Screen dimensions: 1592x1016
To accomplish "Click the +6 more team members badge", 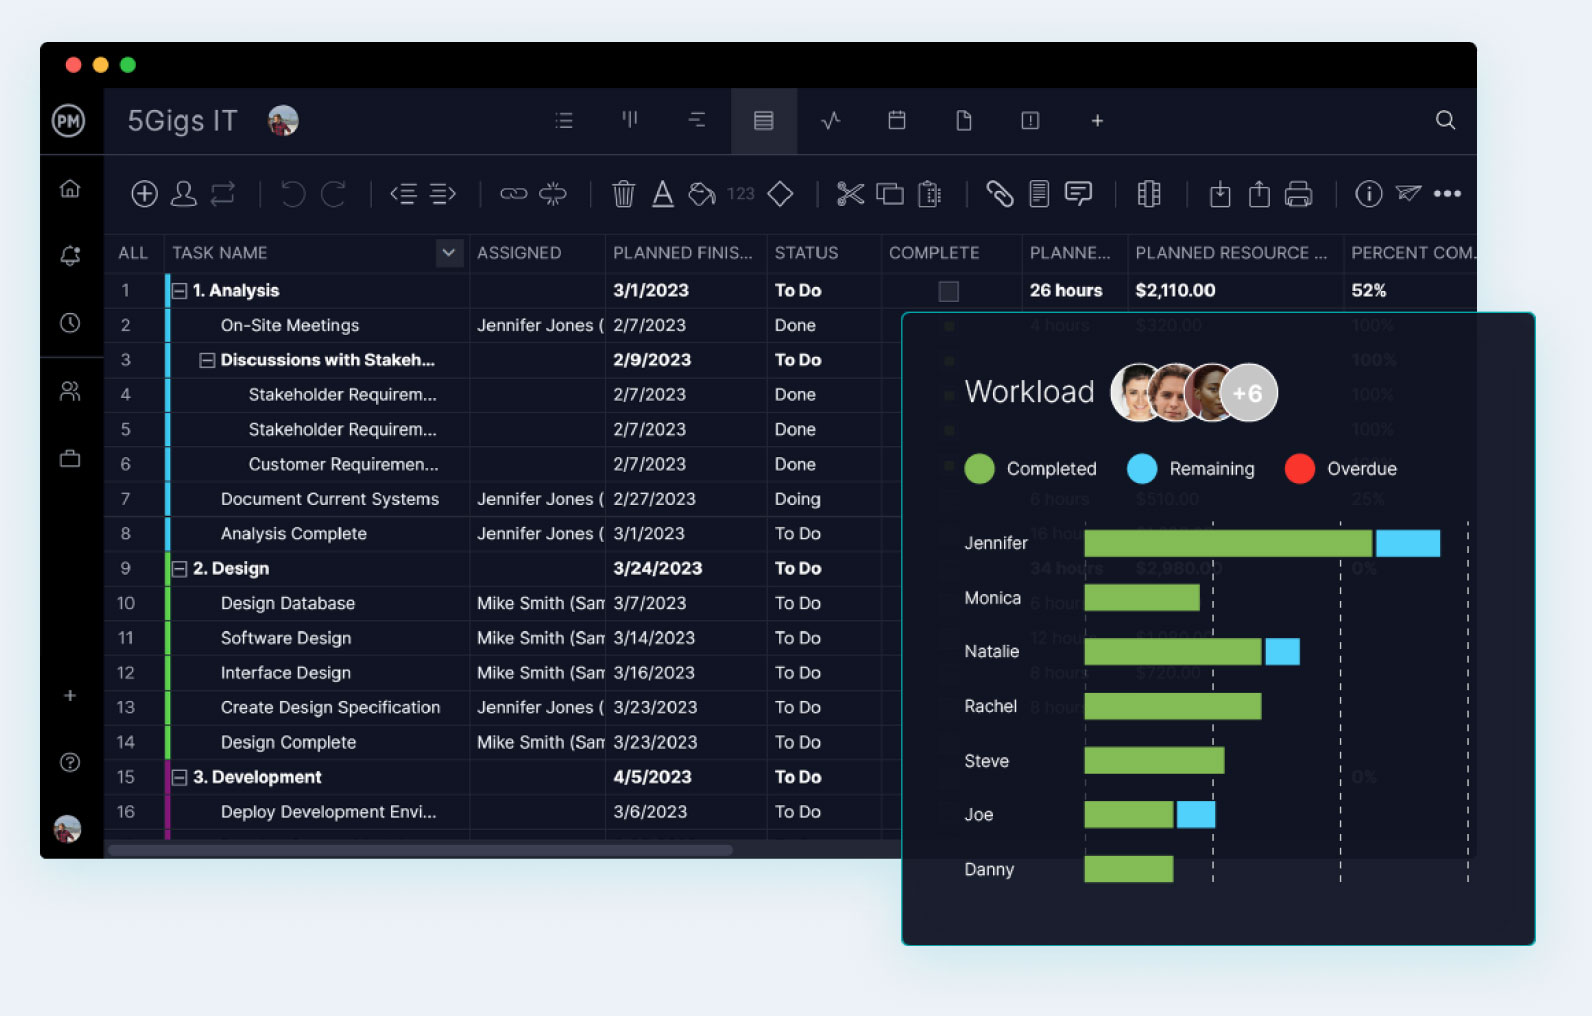I will (x=1247, y=393).
